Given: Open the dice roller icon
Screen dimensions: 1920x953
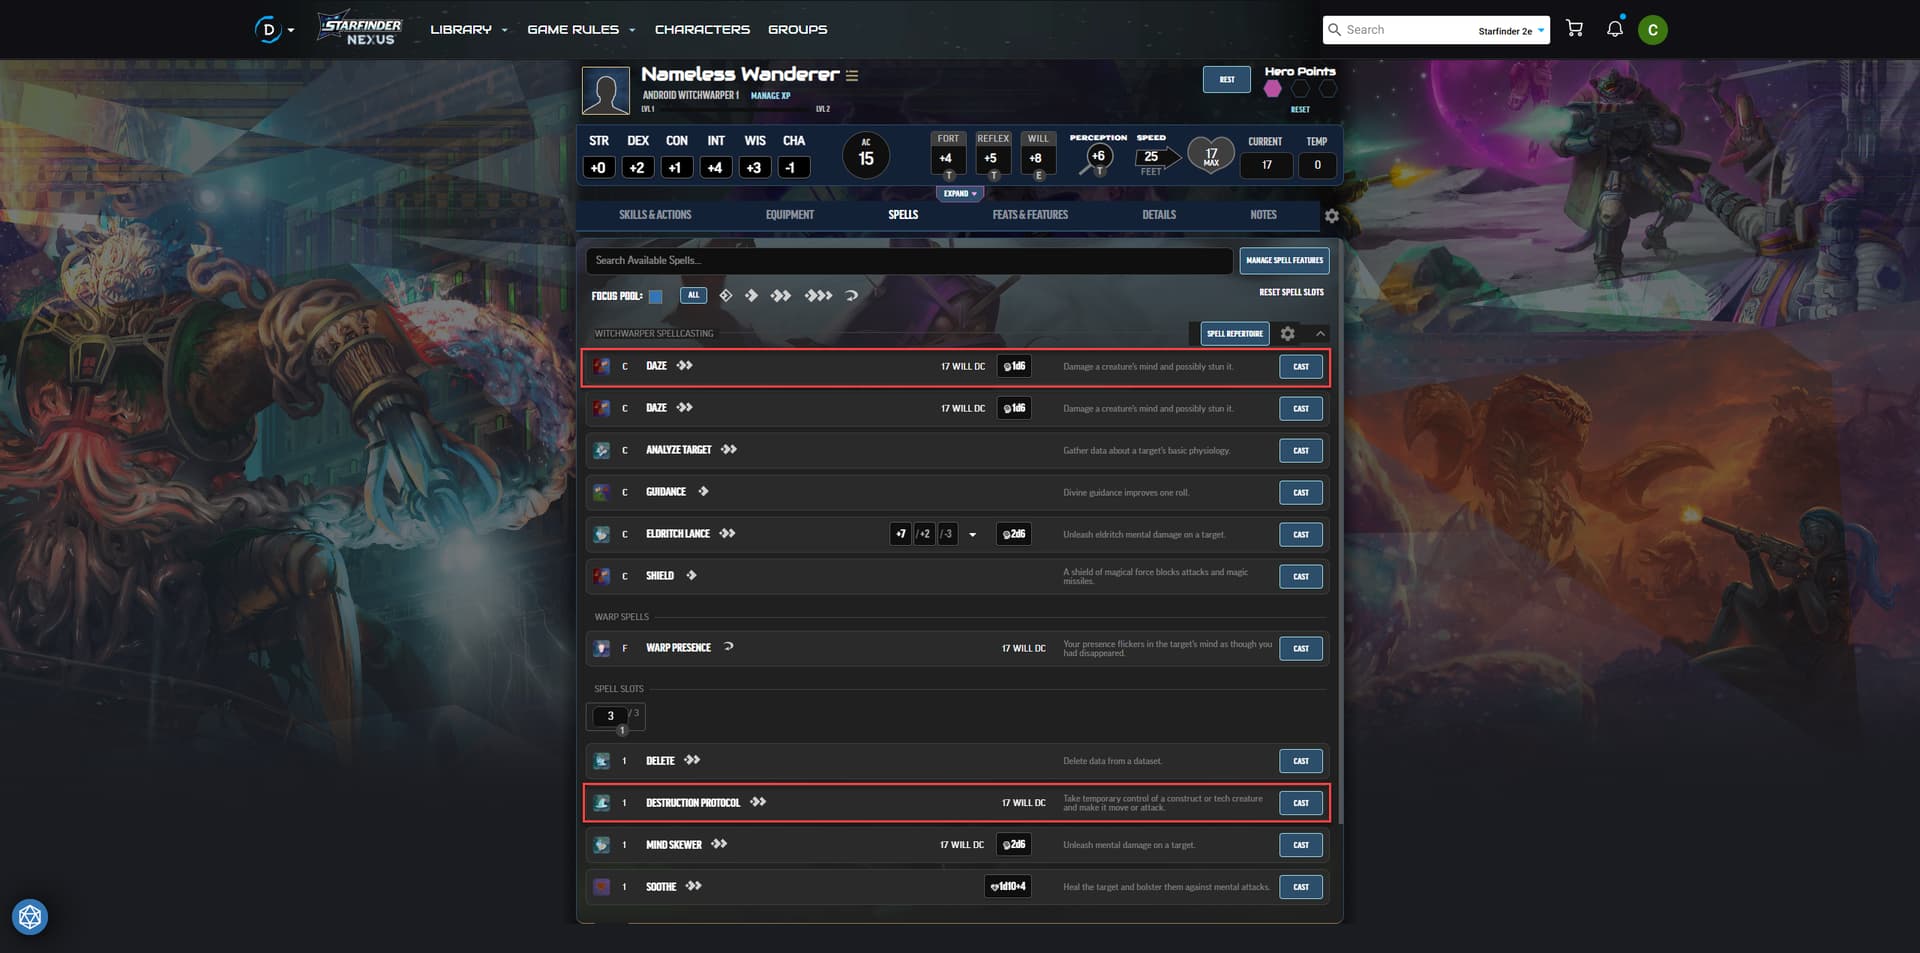Looking at the screenshot, I should click(x=30, y=917).
